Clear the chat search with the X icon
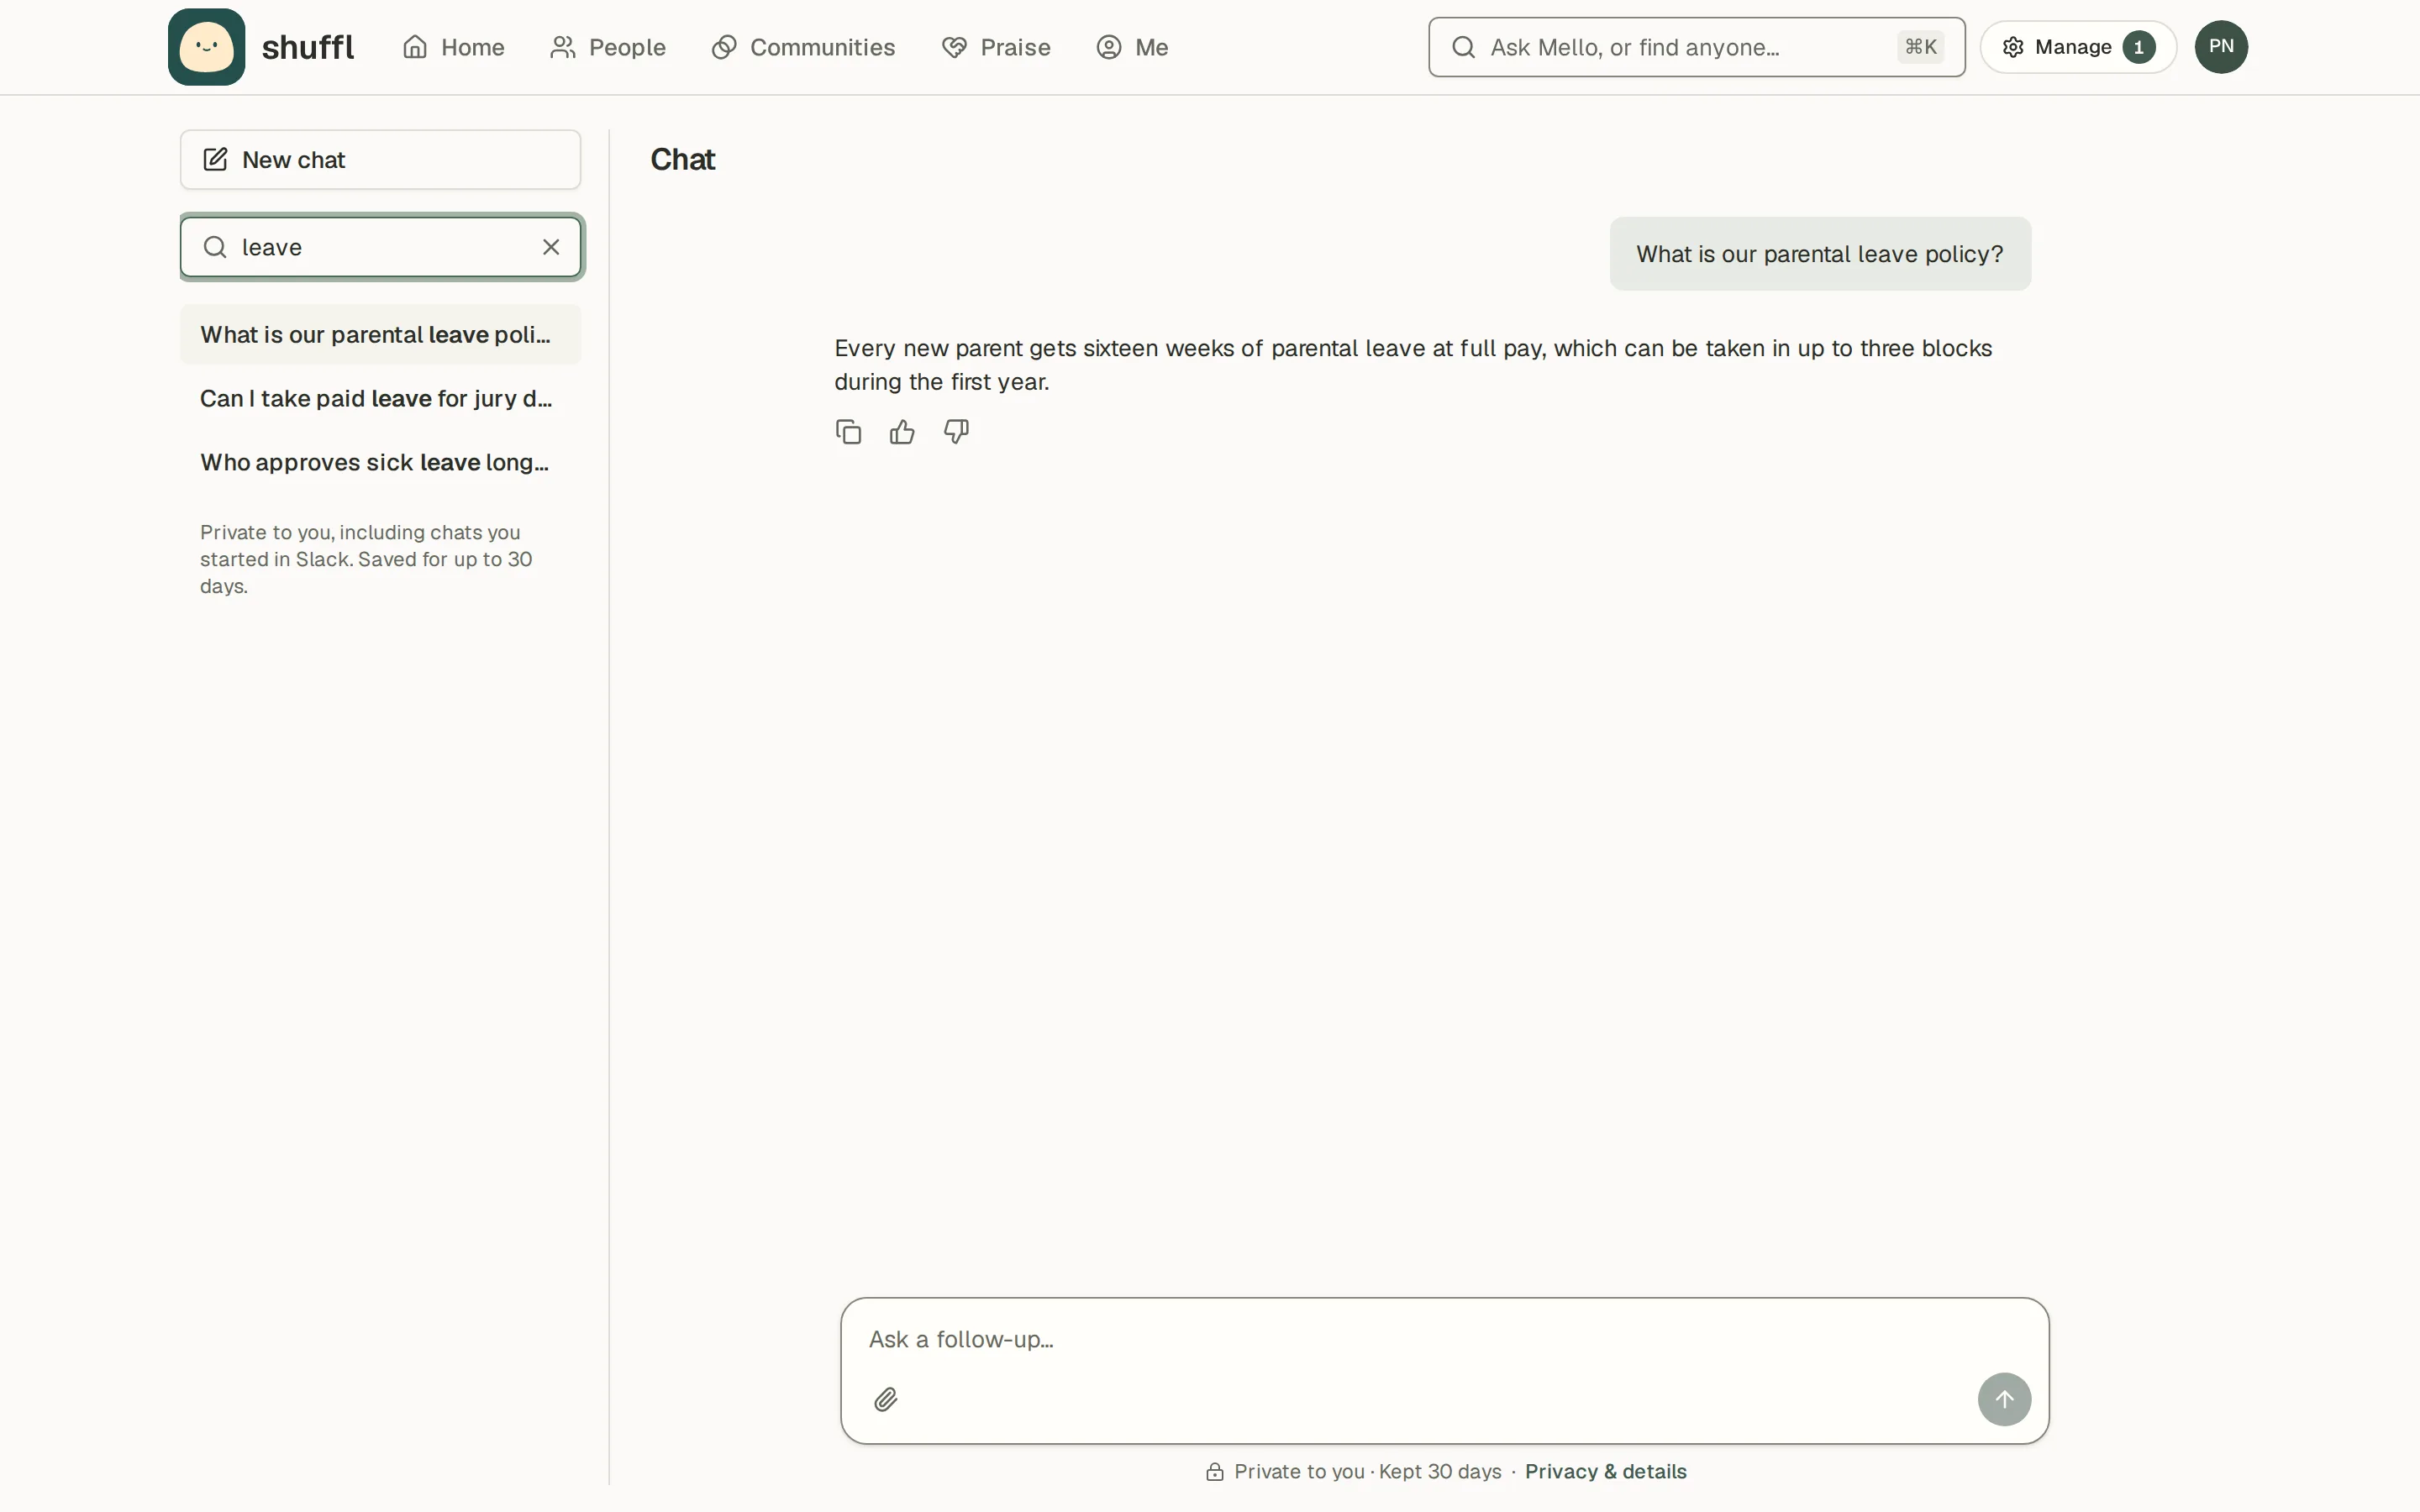 pyautogui.click(x=551, y=247)
